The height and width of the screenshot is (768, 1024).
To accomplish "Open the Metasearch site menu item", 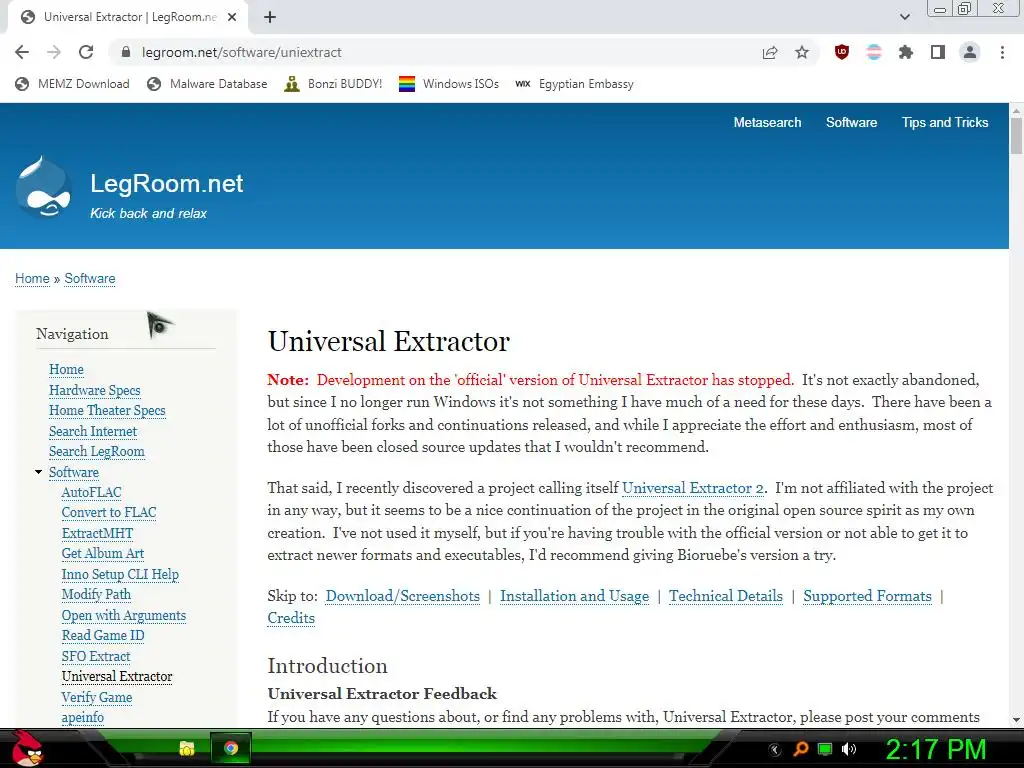I will [x=767, y=122].
